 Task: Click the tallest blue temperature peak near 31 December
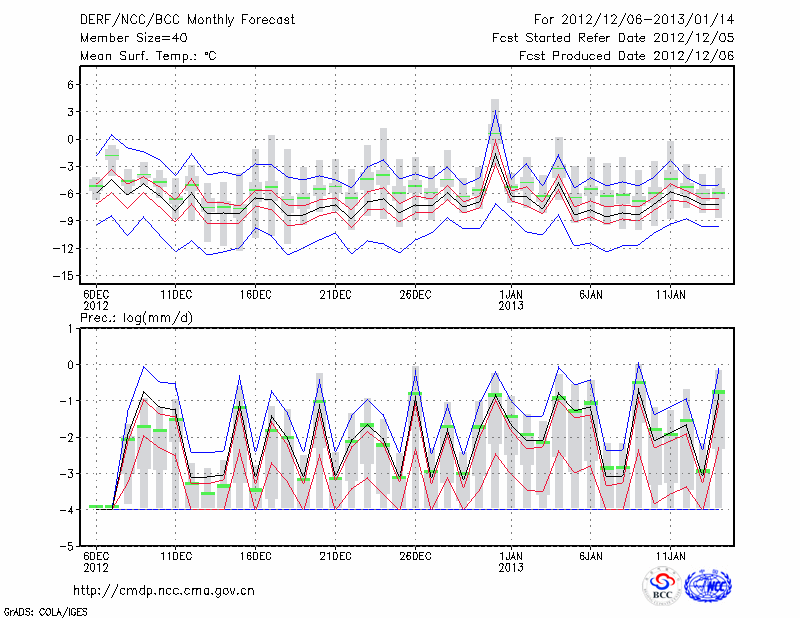pyautogui.click(x=495, y=111)
